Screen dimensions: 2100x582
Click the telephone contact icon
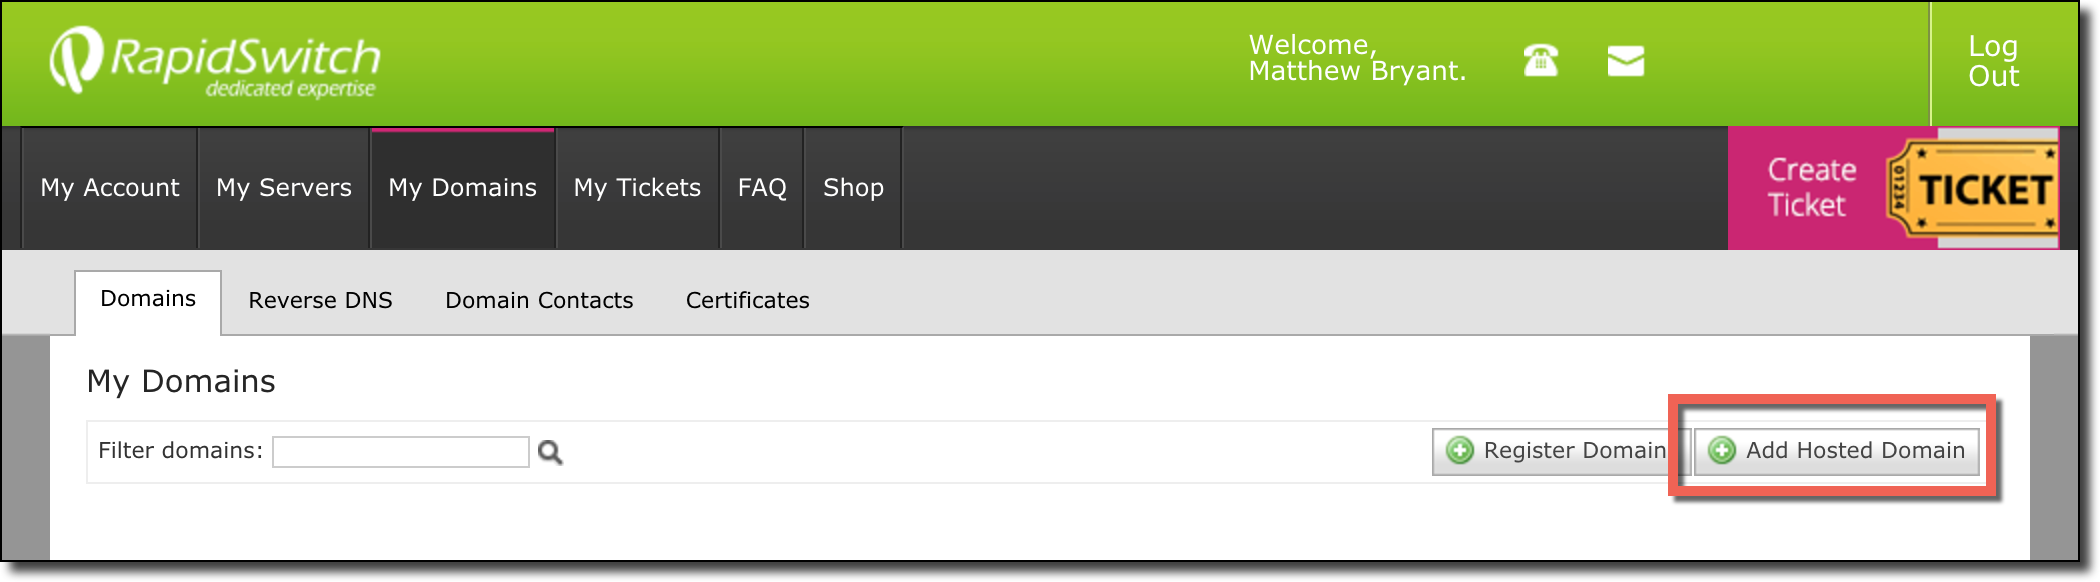point(1540,60)
